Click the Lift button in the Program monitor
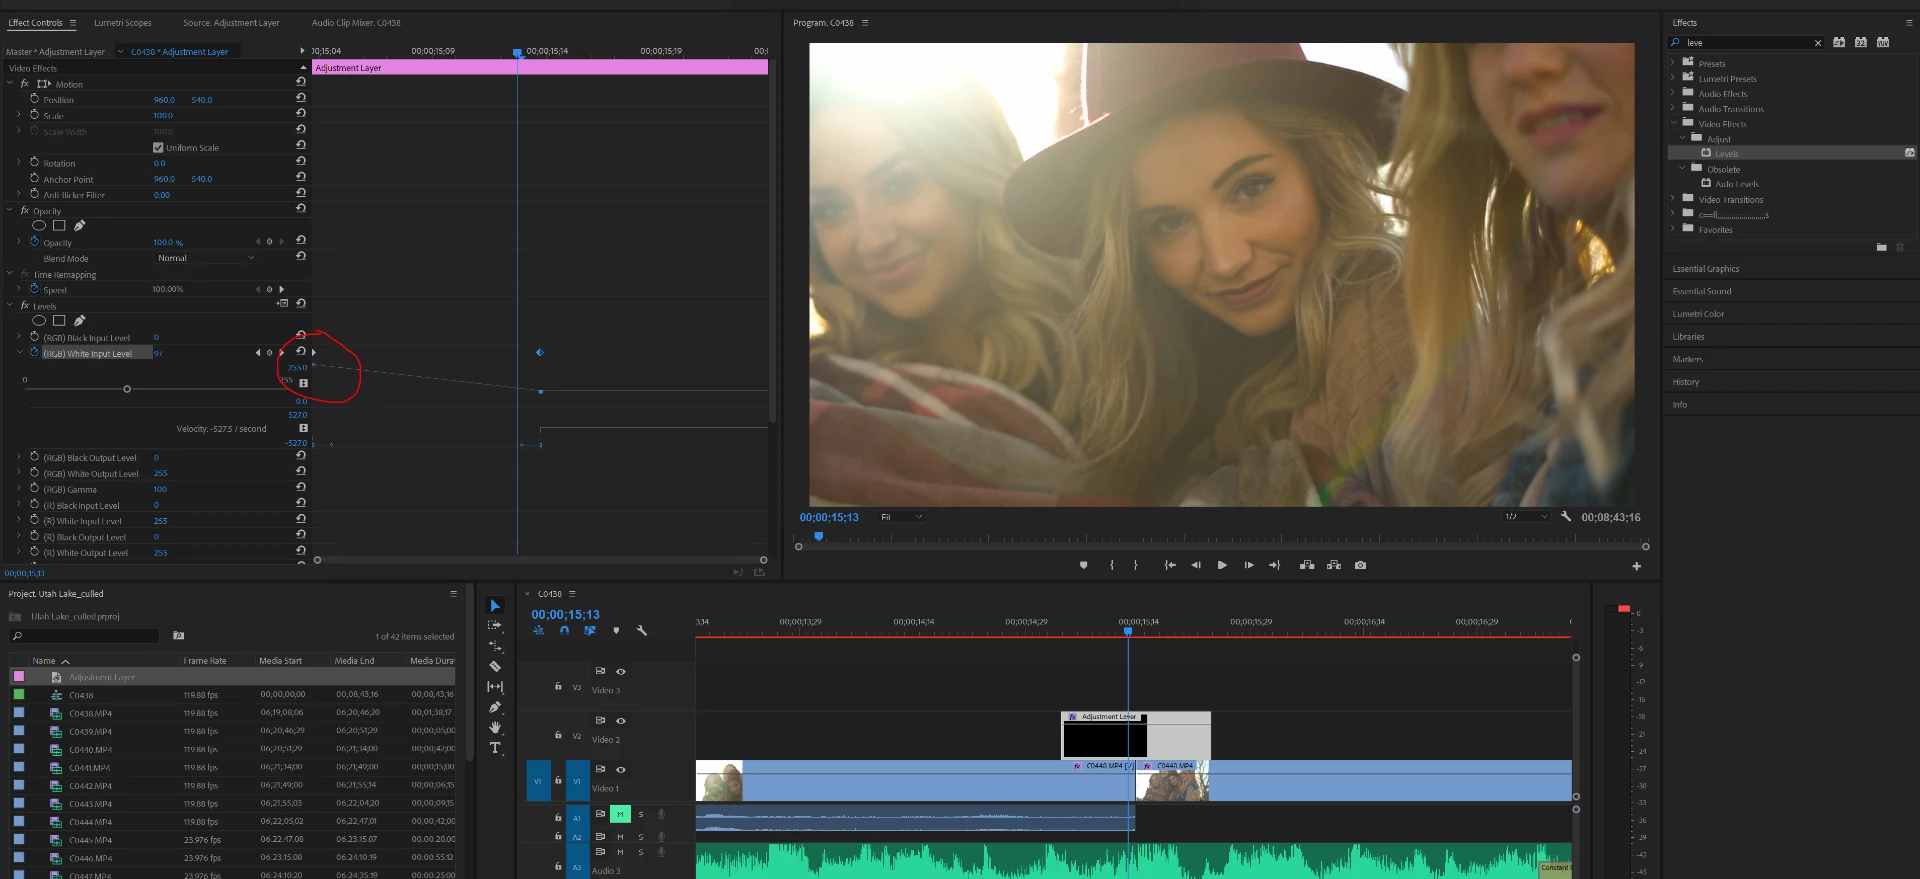 coord(1307,565)
